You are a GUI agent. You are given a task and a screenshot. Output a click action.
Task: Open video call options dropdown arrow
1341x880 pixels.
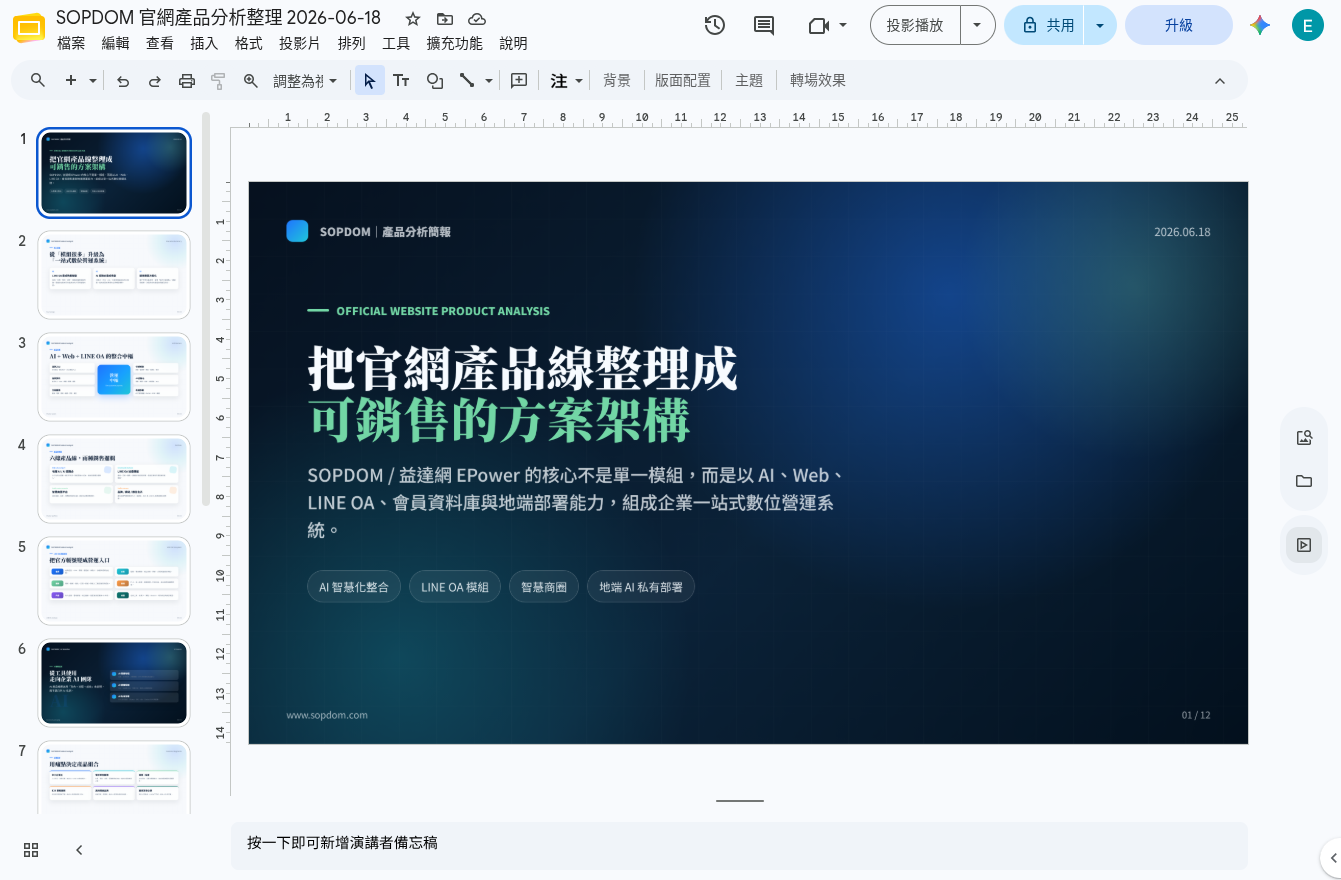point(843,26)
